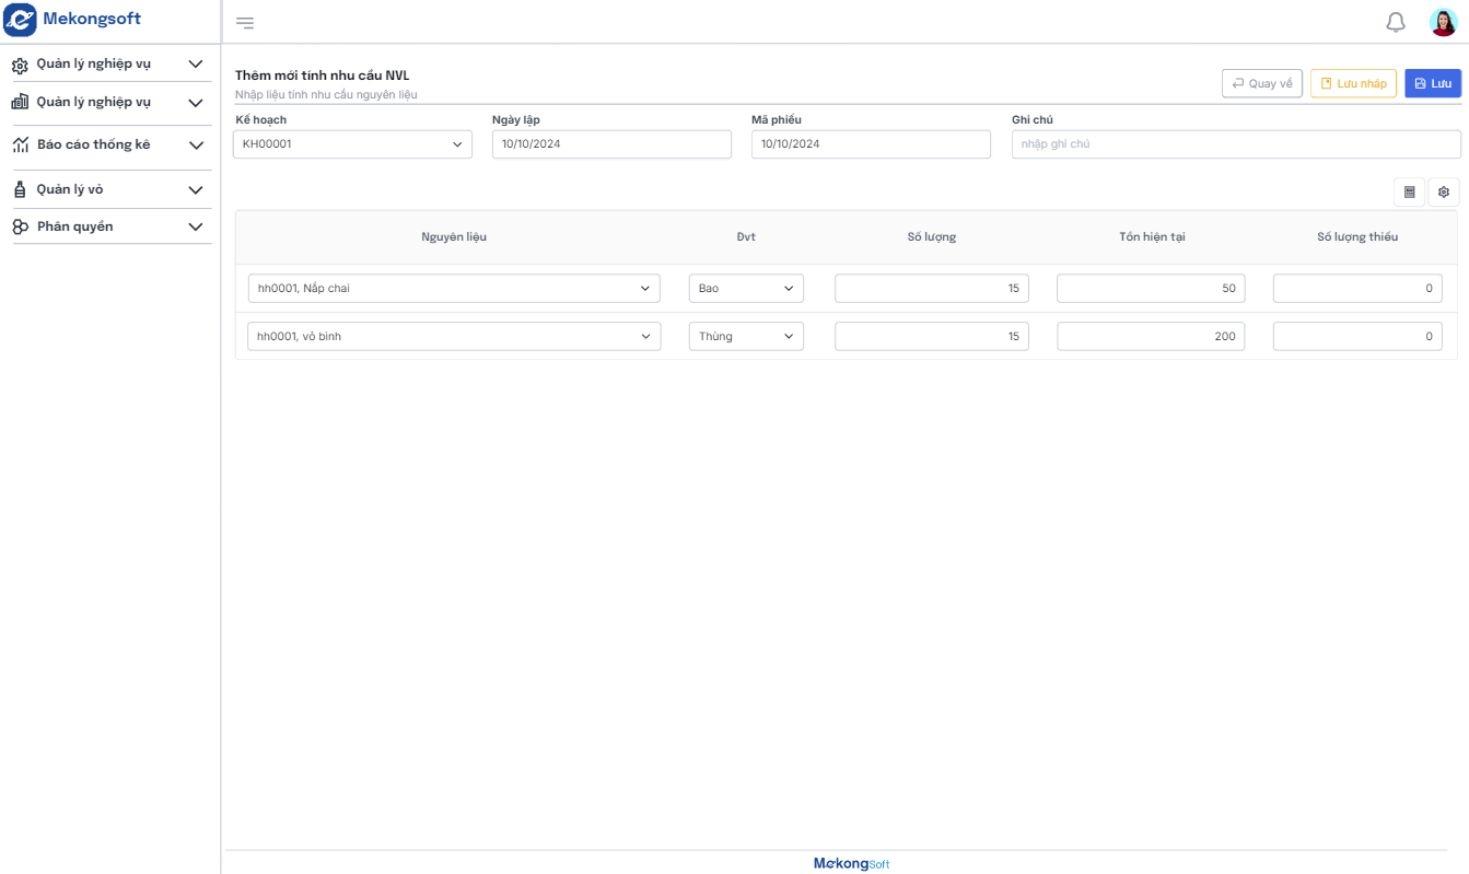Open the Bao unit dropdown

(x=746, y=288)
